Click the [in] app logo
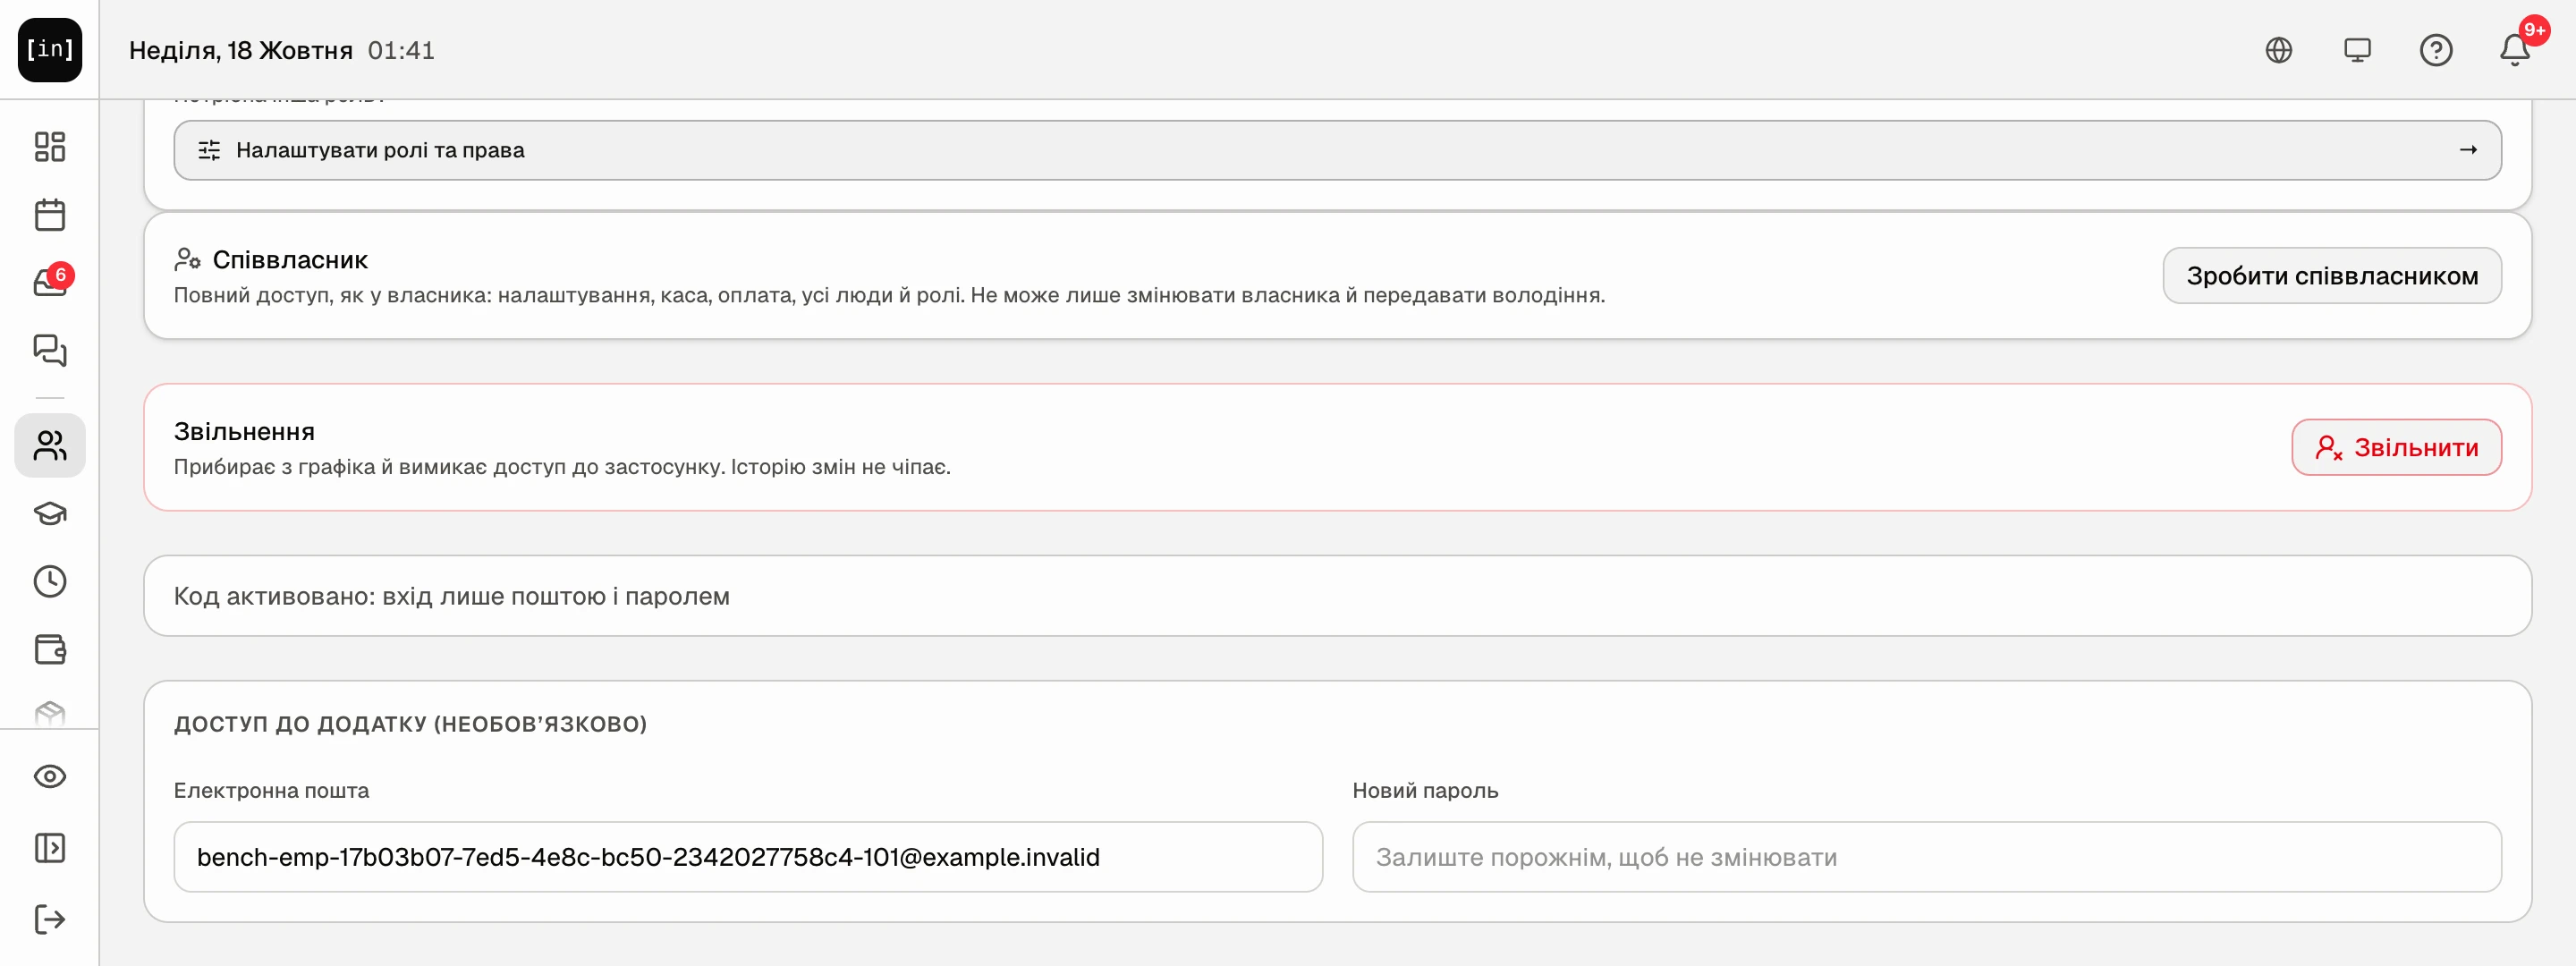The width and height of the screenshot is (2576, 966). pos(50,50)
